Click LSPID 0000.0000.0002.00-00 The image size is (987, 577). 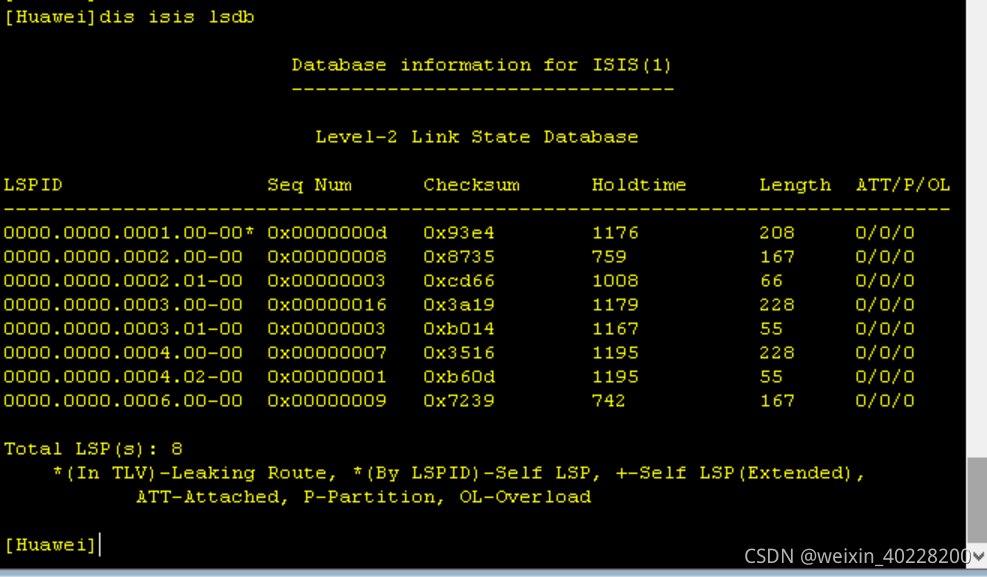(123, 257)
